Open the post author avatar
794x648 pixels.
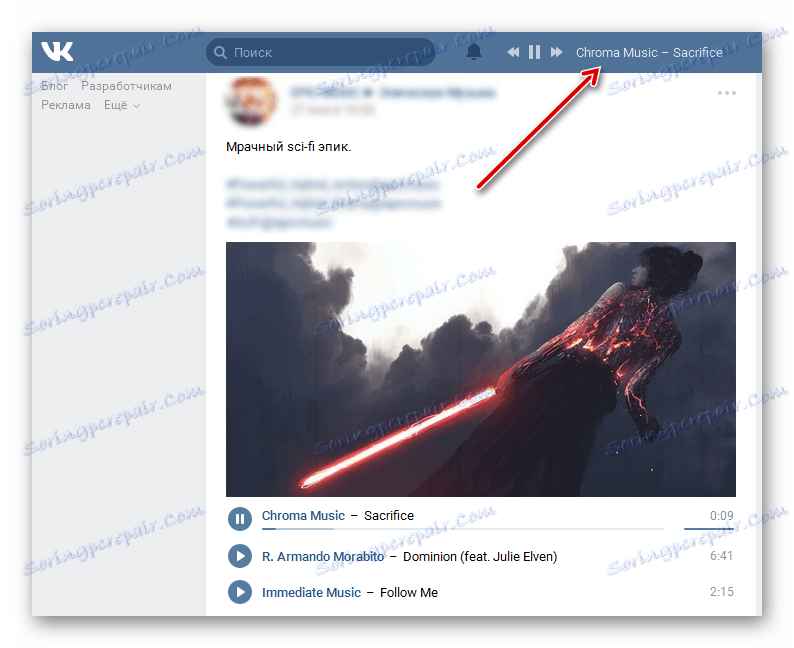click(251, 101)
